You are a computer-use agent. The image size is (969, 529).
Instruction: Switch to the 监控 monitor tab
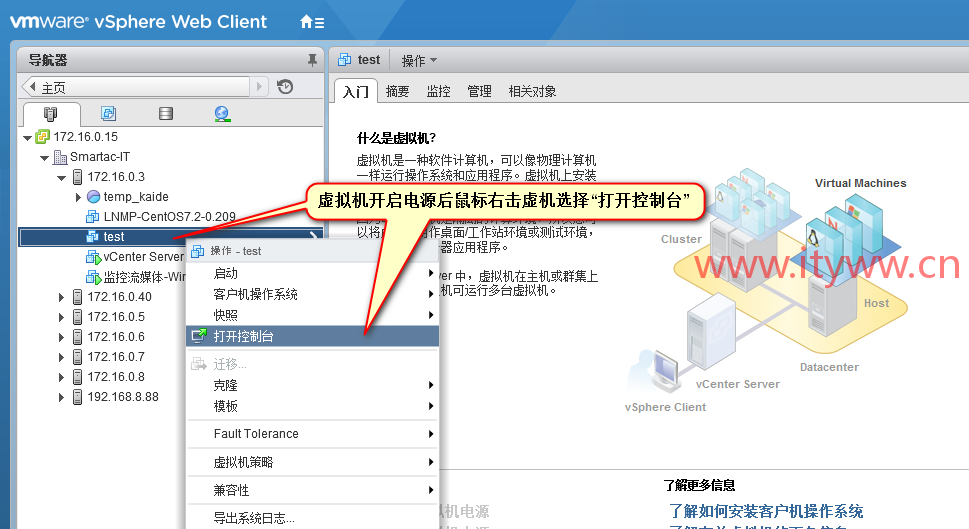(x=439, y=91)
